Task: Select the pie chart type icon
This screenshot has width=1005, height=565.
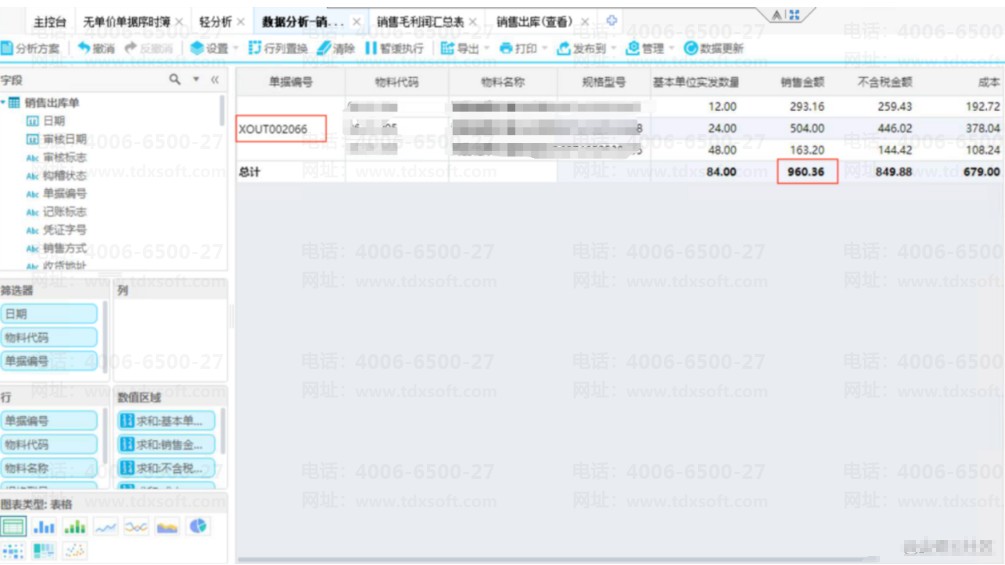Action: [198, 527]
